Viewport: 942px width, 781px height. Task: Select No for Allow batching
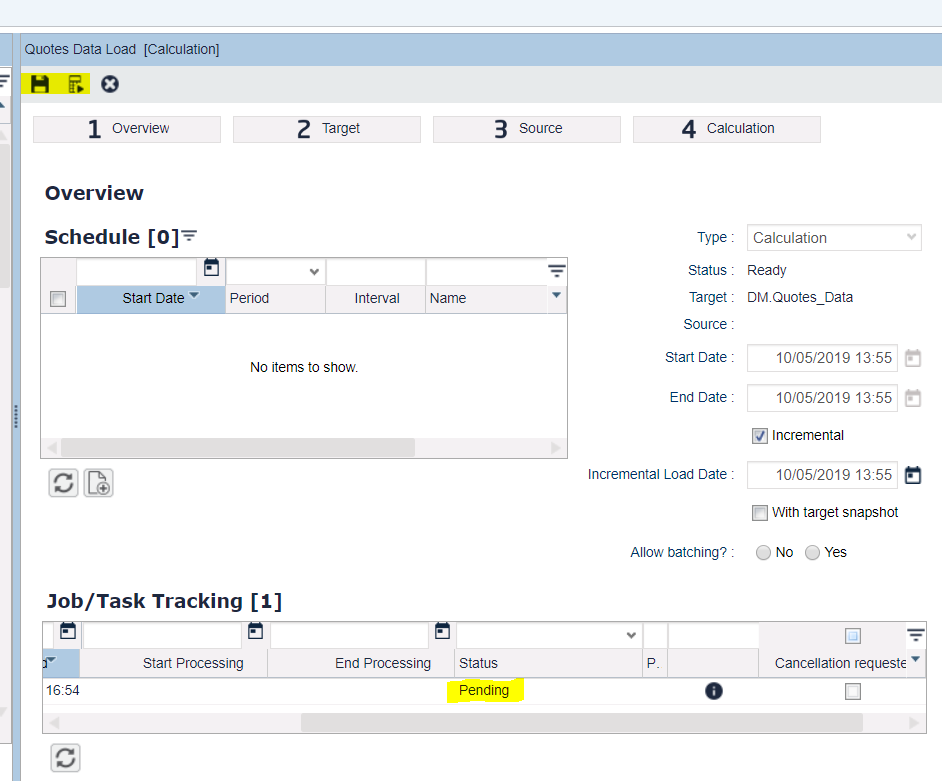(x=764, y=553)
